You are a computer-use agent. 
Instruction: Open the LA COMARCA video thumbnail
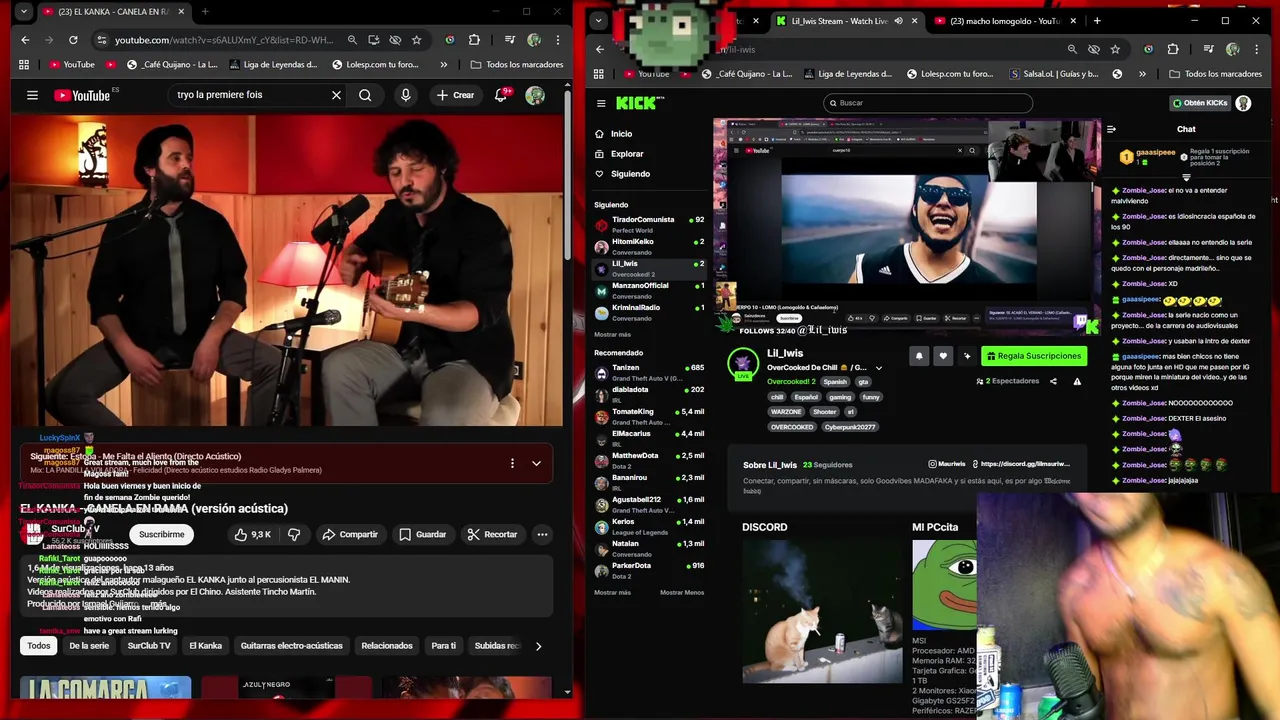pos(105,688)
